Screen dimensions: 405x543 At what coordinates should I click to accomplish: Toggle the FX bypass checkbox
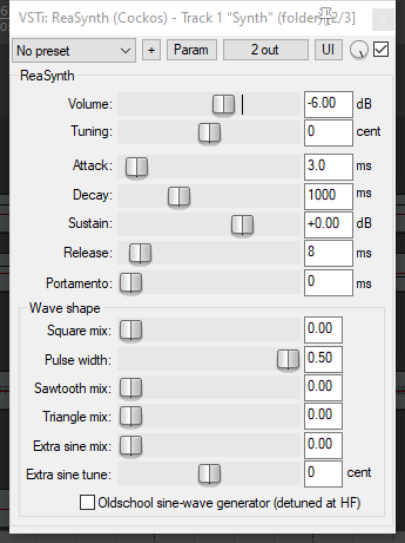(x=381, y=50)
